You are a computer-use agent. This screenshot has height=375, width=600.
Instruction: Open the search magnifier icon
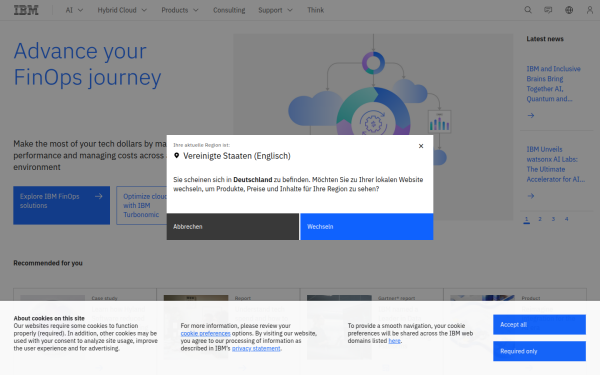pyautogui.click(x=528, y=10)
